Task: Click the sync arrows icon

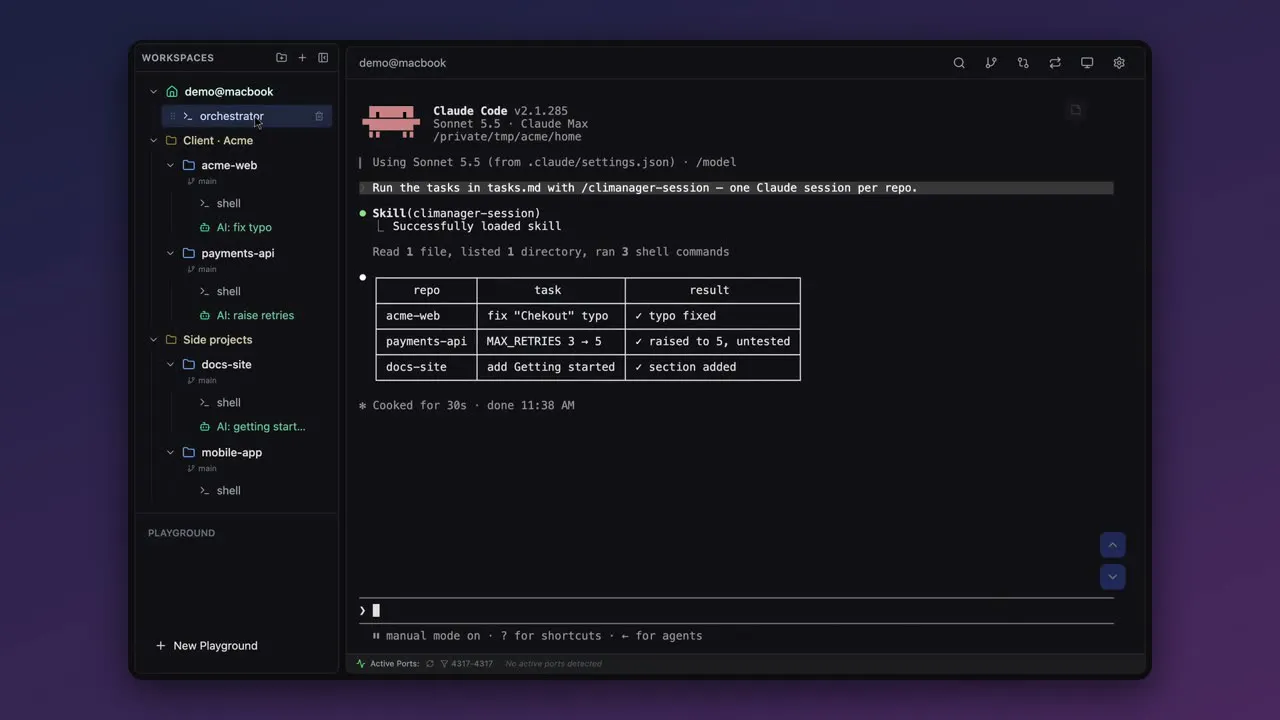Action: [x=1055, y=63]
